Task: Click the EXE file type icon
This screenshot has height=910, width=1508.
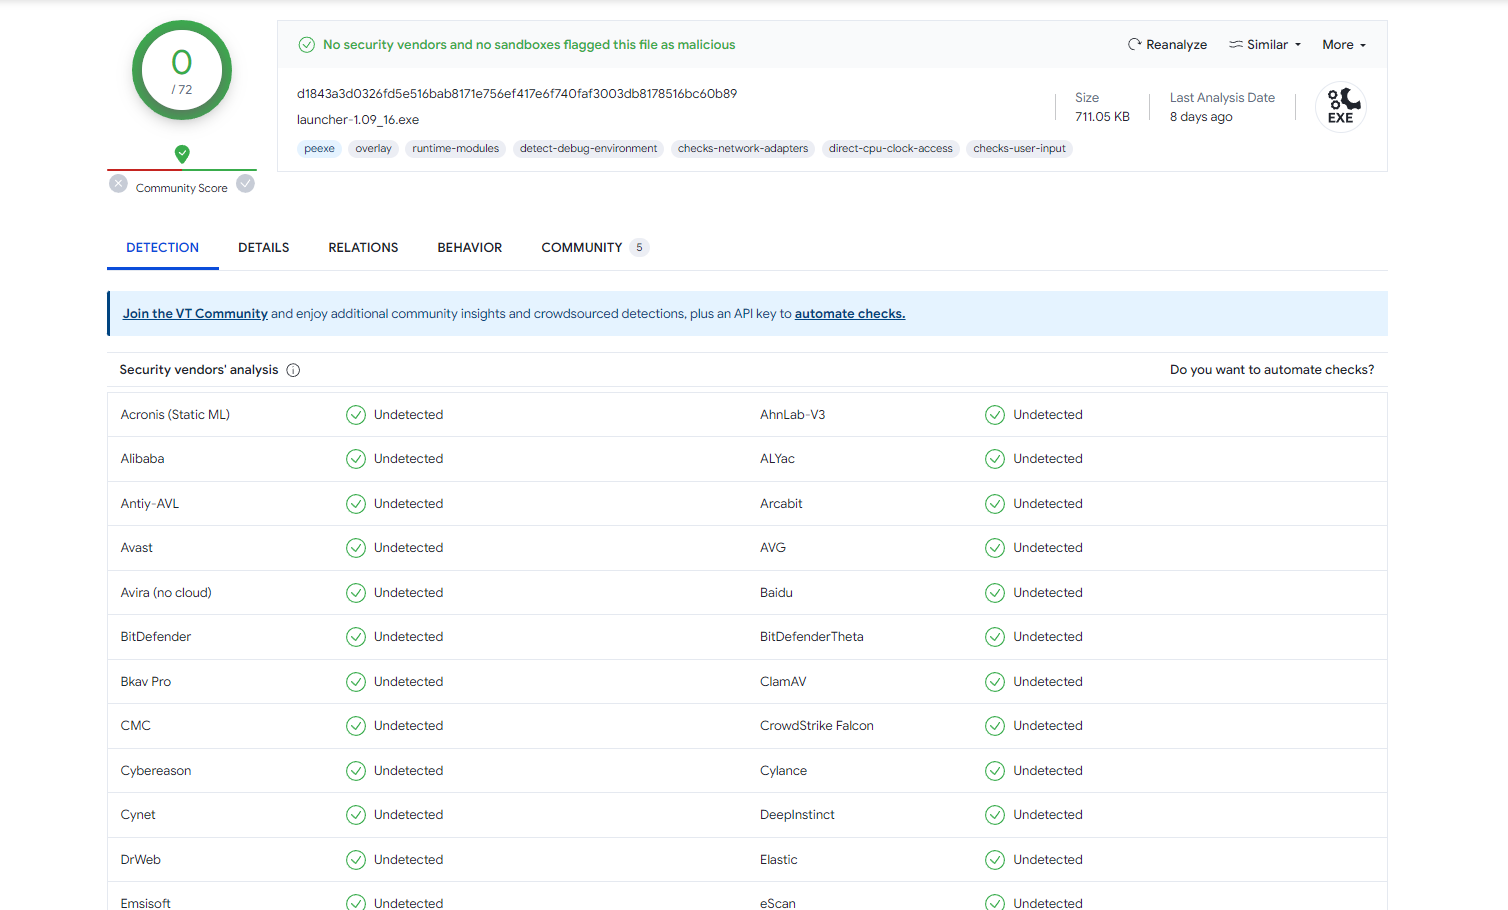Action: click(x=1341, y=106)
